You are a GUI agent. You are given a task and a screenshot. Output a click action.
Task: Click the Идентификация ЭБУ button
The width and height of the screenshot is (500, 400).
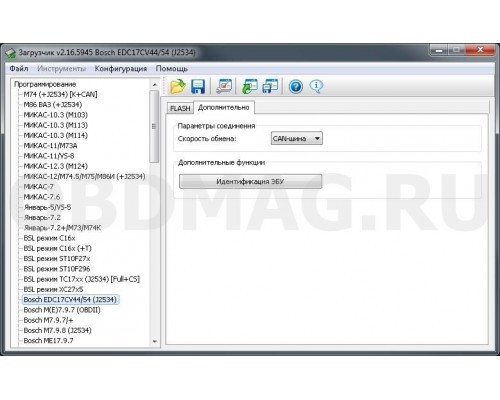[250, 181]
